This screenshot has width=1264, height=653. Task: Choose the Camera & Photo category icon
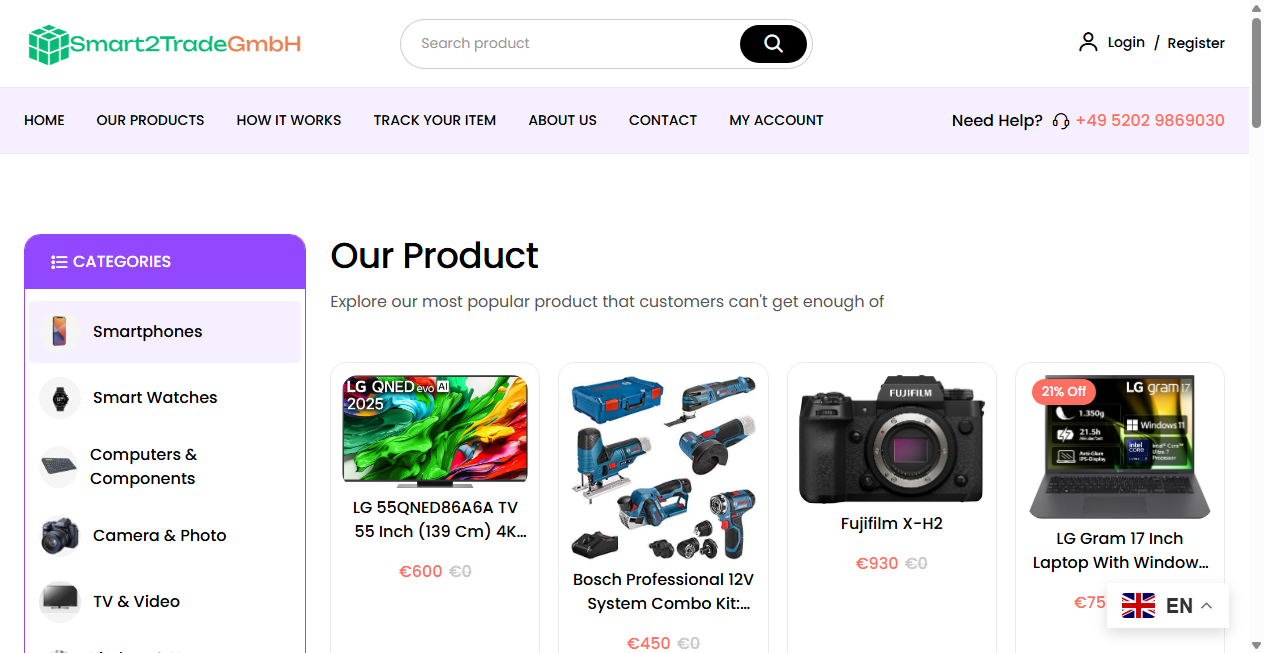60,535
